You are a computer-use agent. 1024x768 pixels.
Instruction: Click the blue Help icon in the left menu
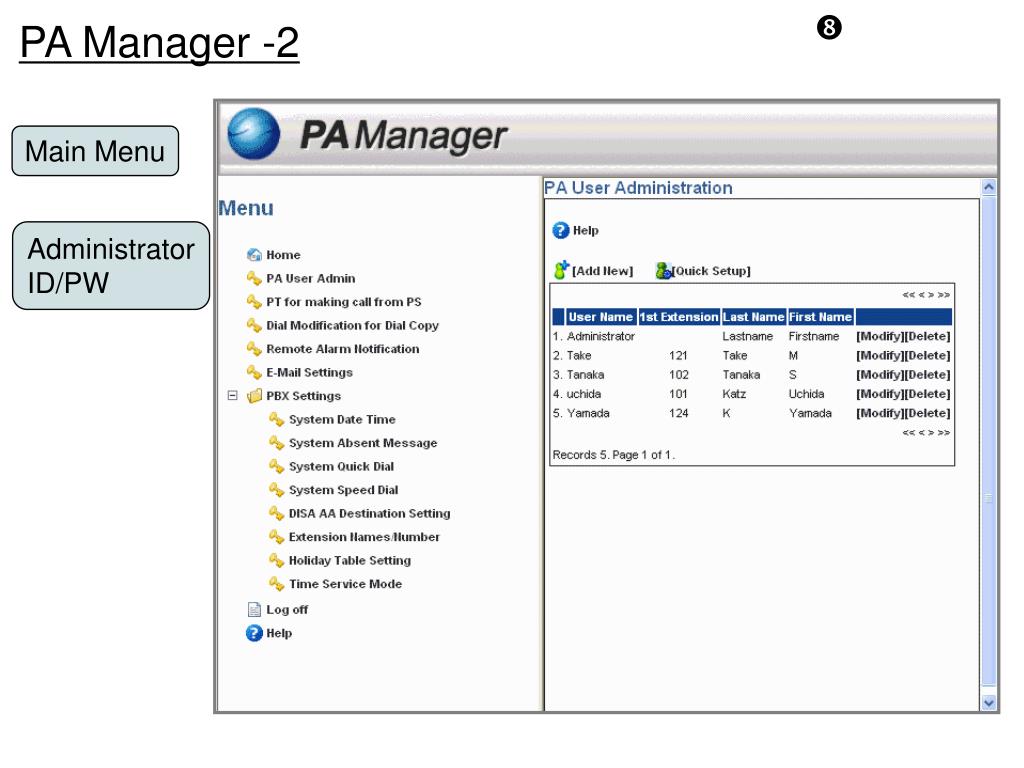pyautogui.click(x=254, y=633)
